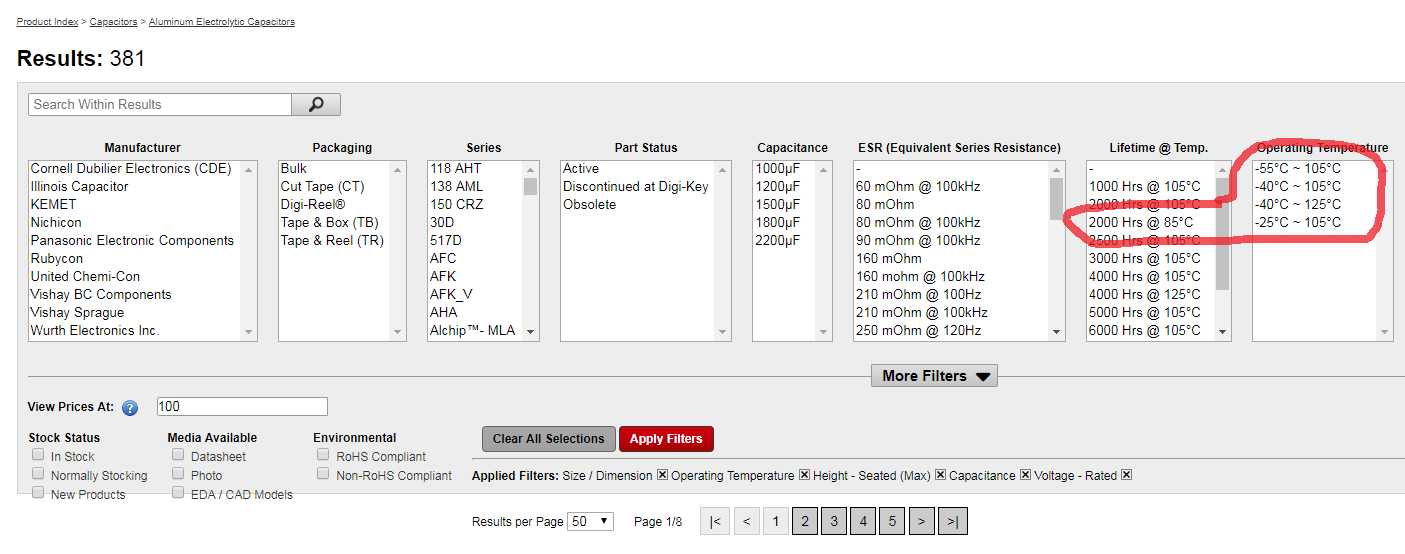
Task: Check EDA / CAD Models option
Action: coord(178,493)
